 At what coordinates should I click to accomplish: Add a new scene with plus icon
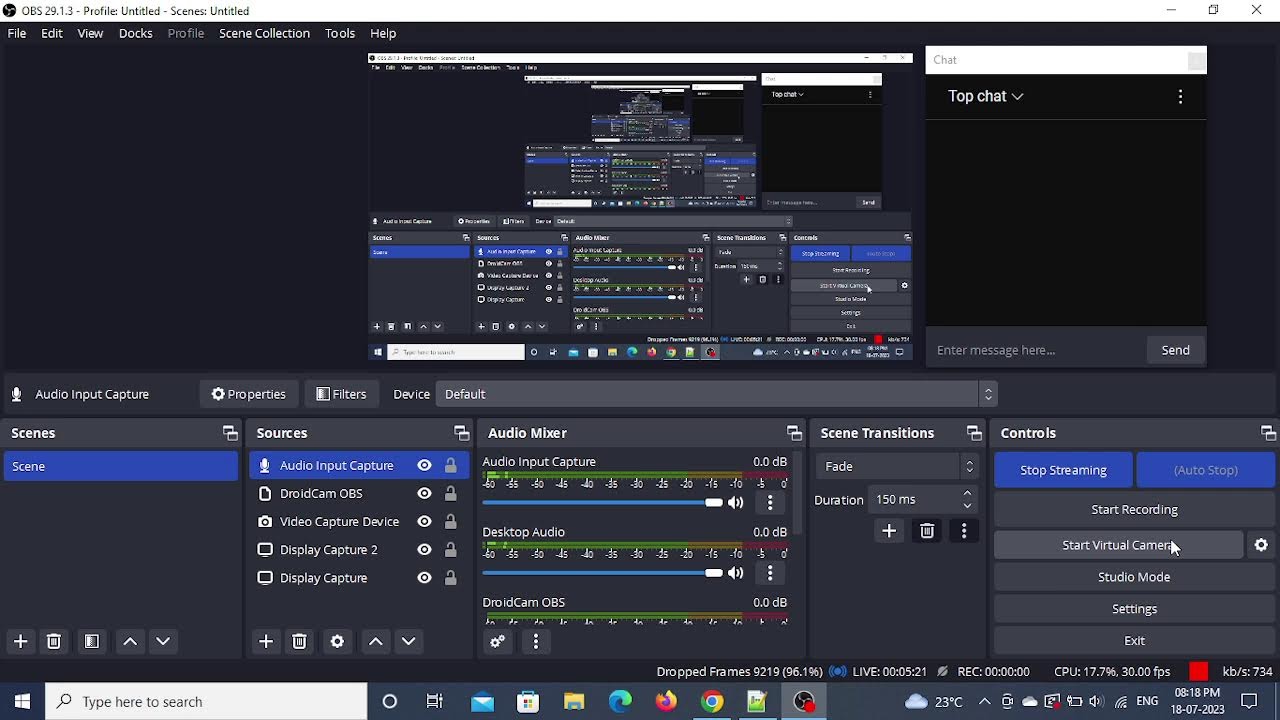[x=20, y=641]
